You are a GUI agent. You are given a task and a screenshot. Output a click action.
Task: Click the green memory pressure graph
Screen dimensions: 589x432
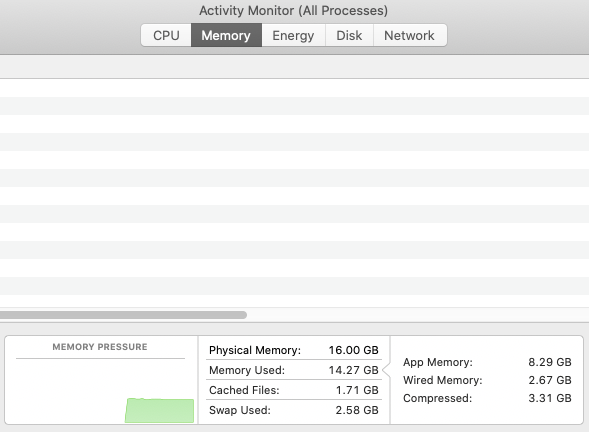pos(160,411)
